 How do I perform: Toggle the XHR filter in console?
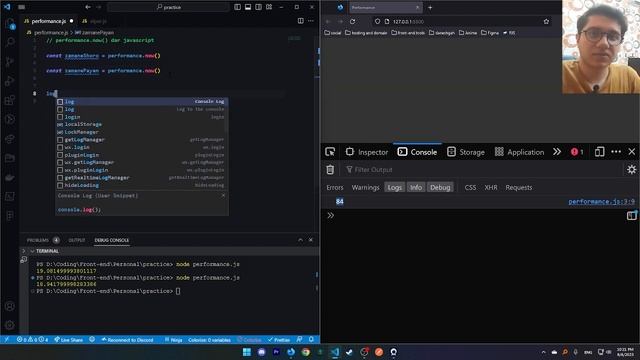(491, 187)
